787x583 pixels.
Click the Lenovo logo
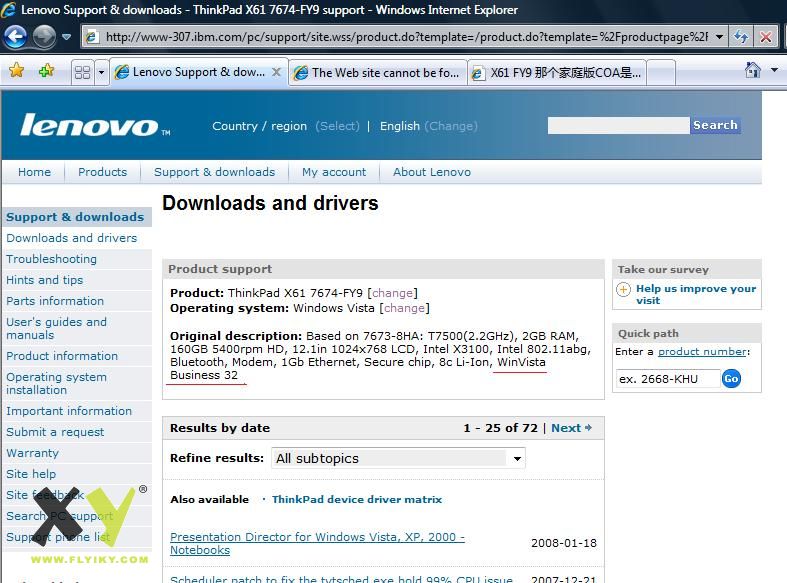(94, 125)
